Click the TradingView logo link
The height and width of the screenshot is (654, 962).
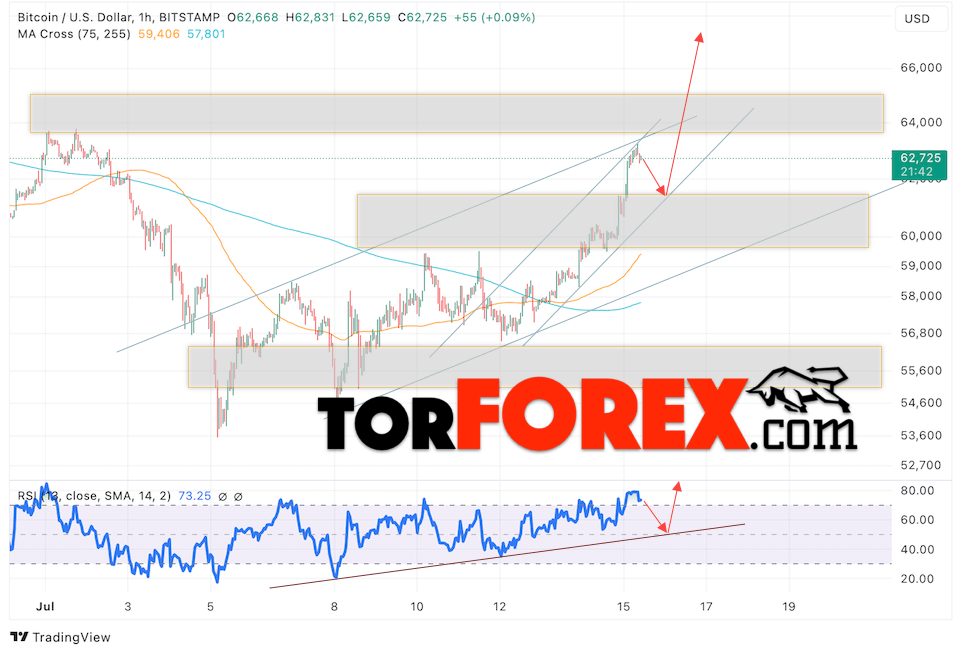pos(61,637)
